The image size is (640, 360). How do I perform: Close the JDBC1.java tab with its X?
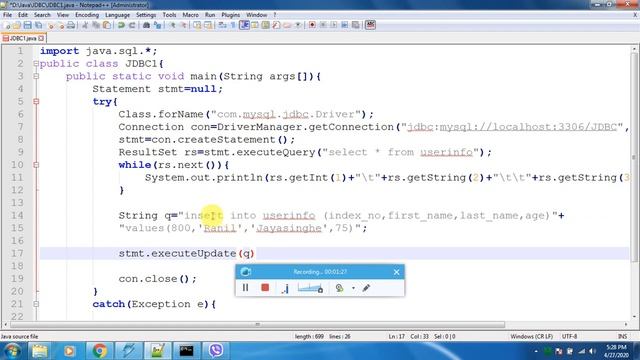click(41, 38)
